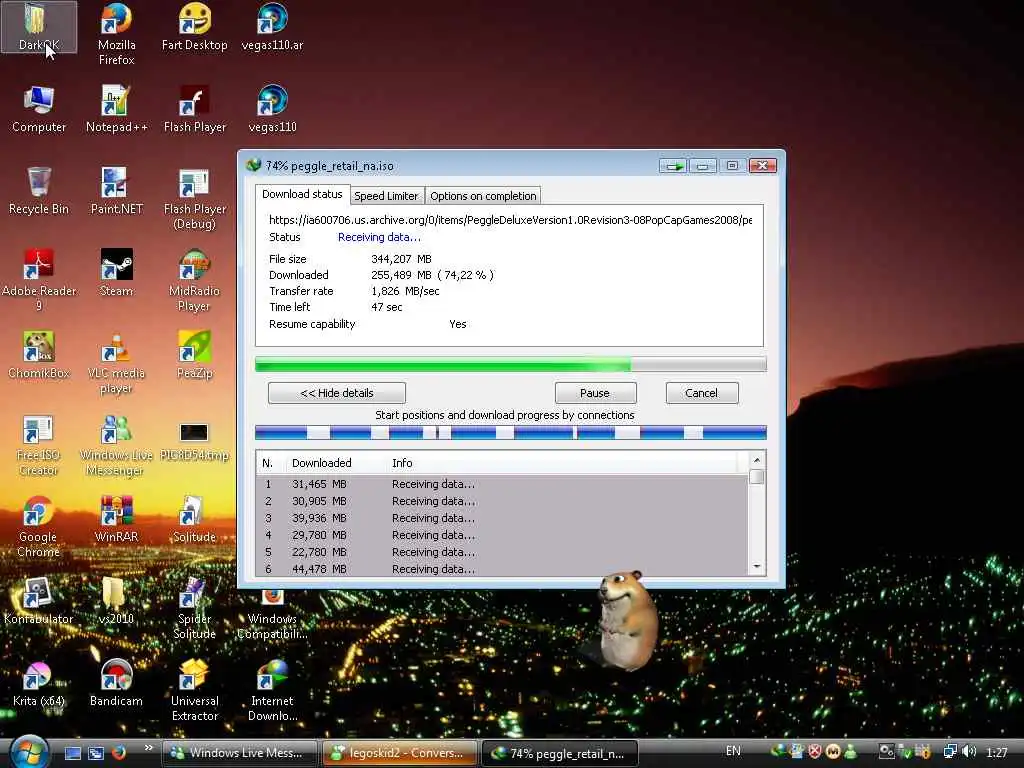
Task: Pause the peggle_retail_na.iso download
Action: (595, 393)
